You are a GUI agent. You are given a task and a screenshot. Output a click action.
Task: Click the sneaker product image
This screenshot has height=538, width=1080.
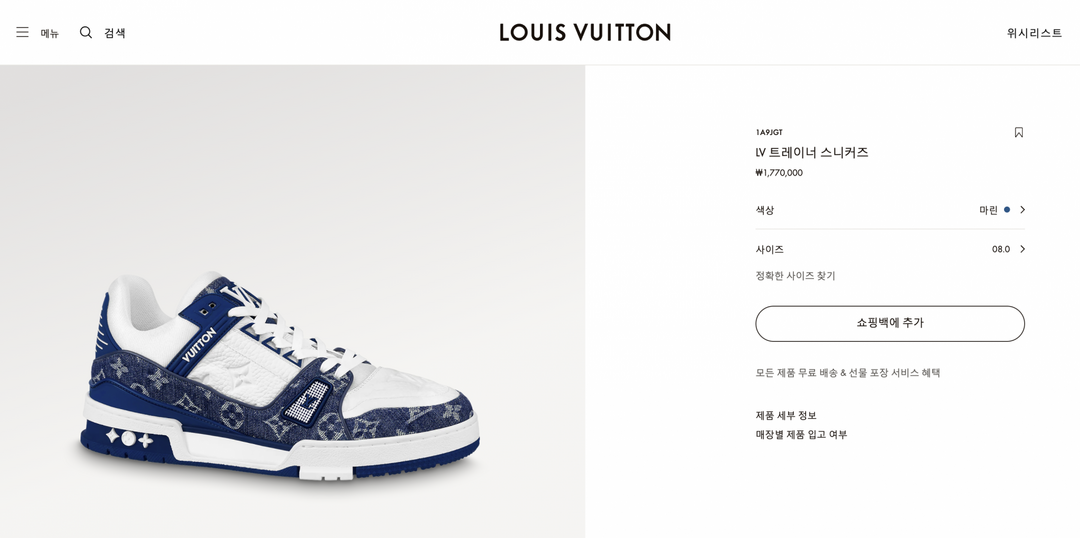coord(279,377)
